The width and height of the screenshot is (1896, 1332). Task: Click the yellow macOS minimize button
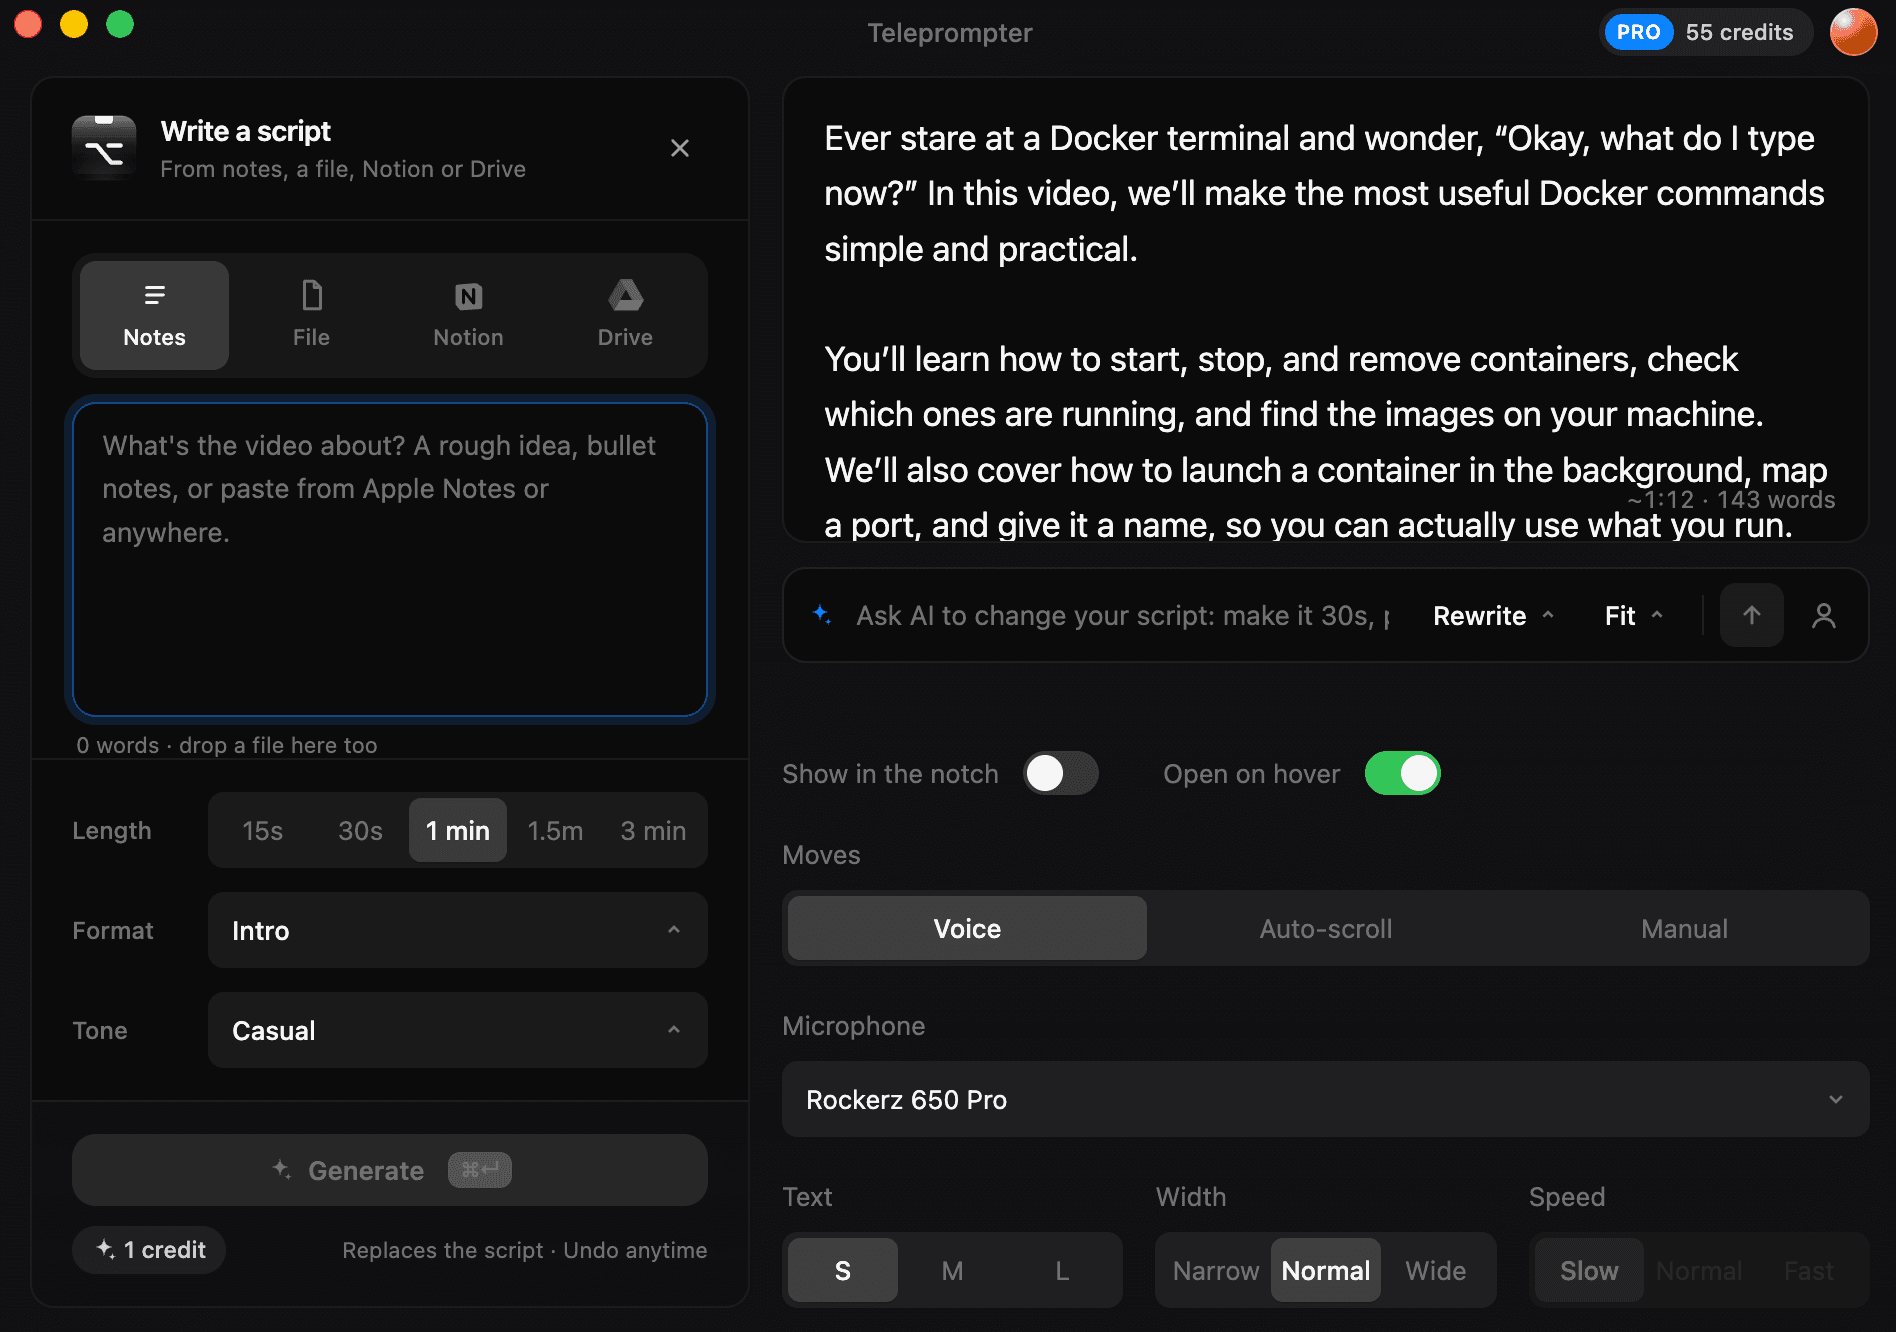coord(74,24)
